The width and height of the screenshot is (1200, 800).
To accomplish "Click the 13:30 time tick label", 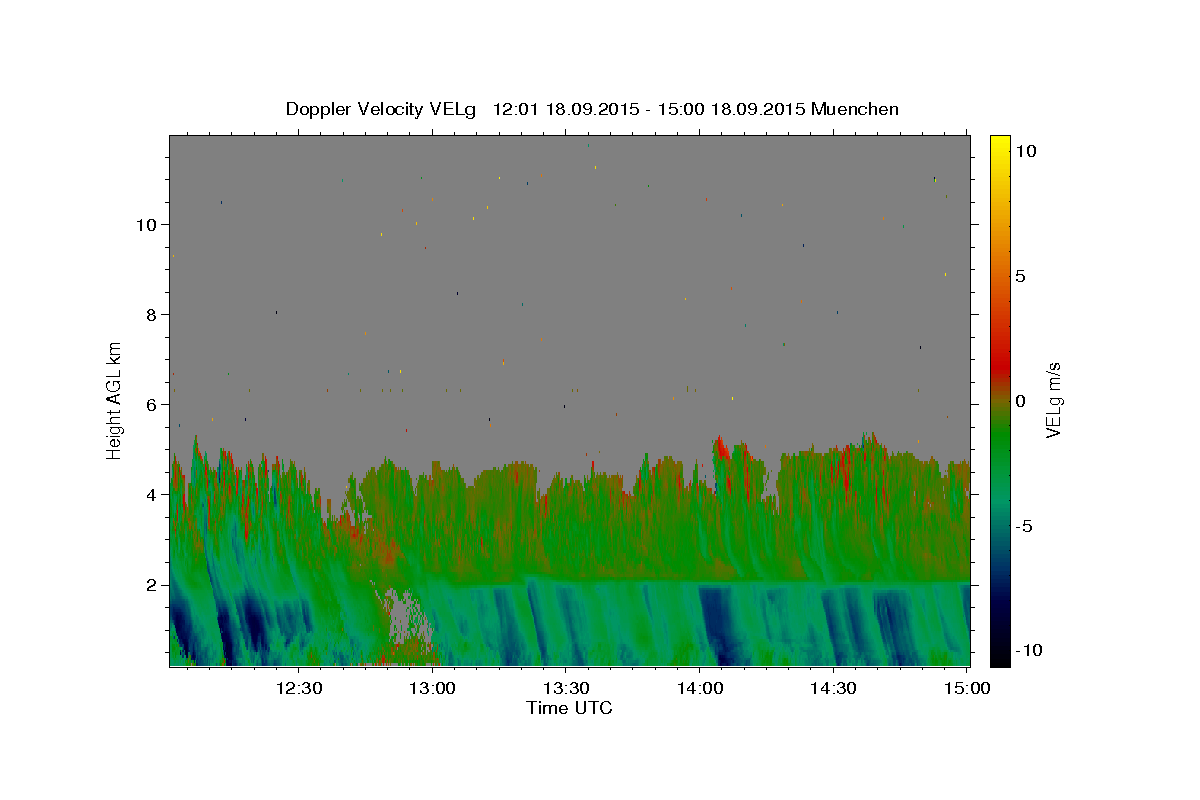I will [x=566, y=688].
